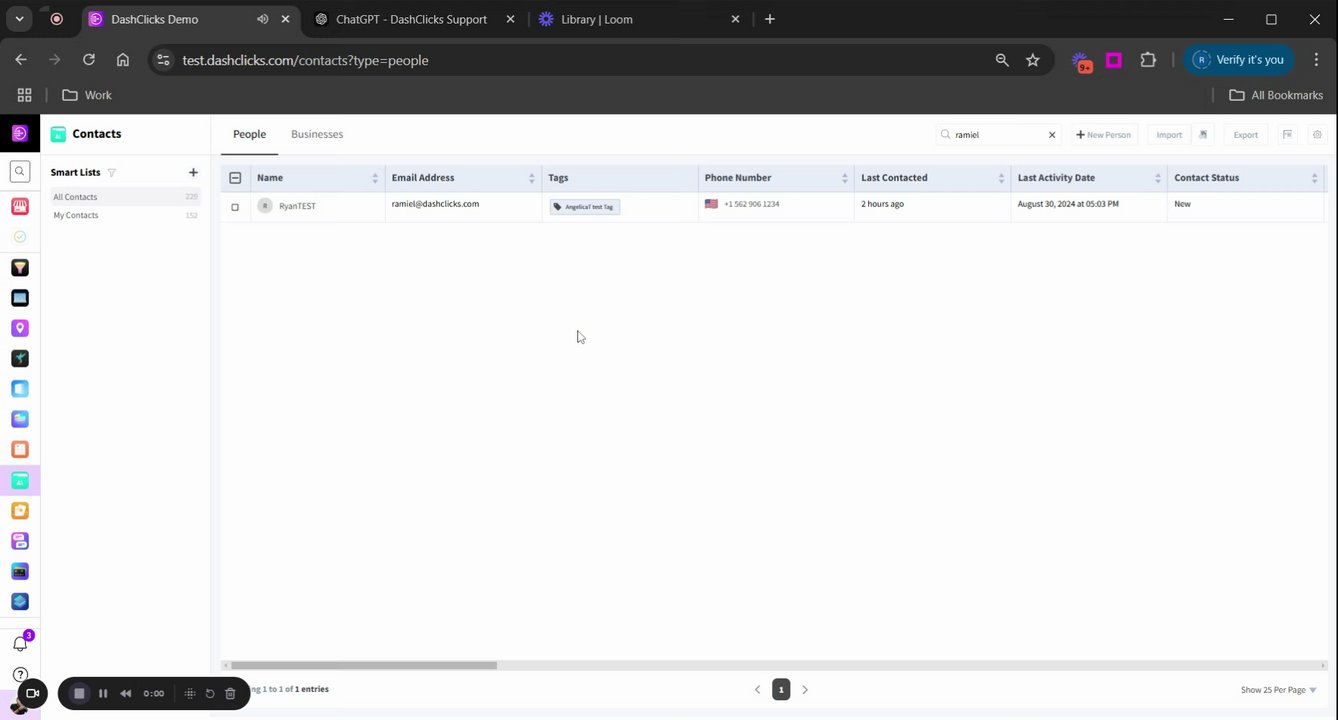
Task: Open the RyanTEST contact name
Action: pyautogui.click(x=297, y=206)
